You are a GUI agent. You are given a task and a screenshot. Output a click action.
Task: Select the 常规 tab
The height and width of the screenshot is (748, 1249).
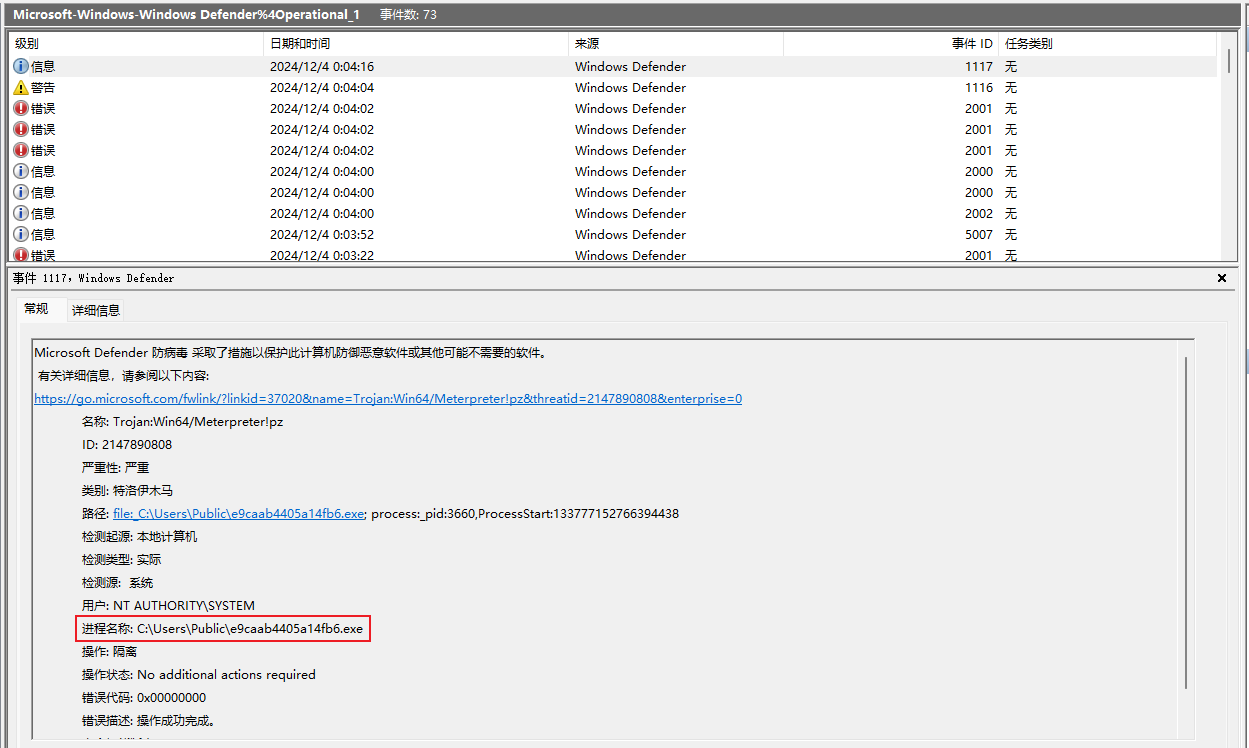coord(36,309)
